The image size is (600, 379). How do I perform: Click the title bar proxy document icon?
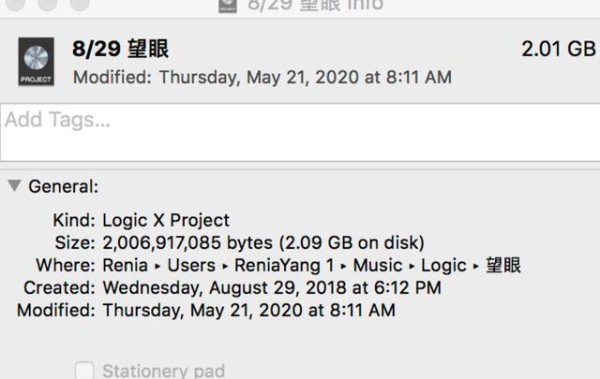pos(227,5)
